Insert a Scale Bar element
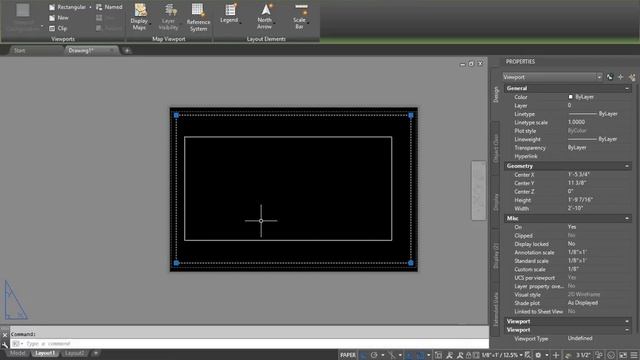 tap(300, 16)
